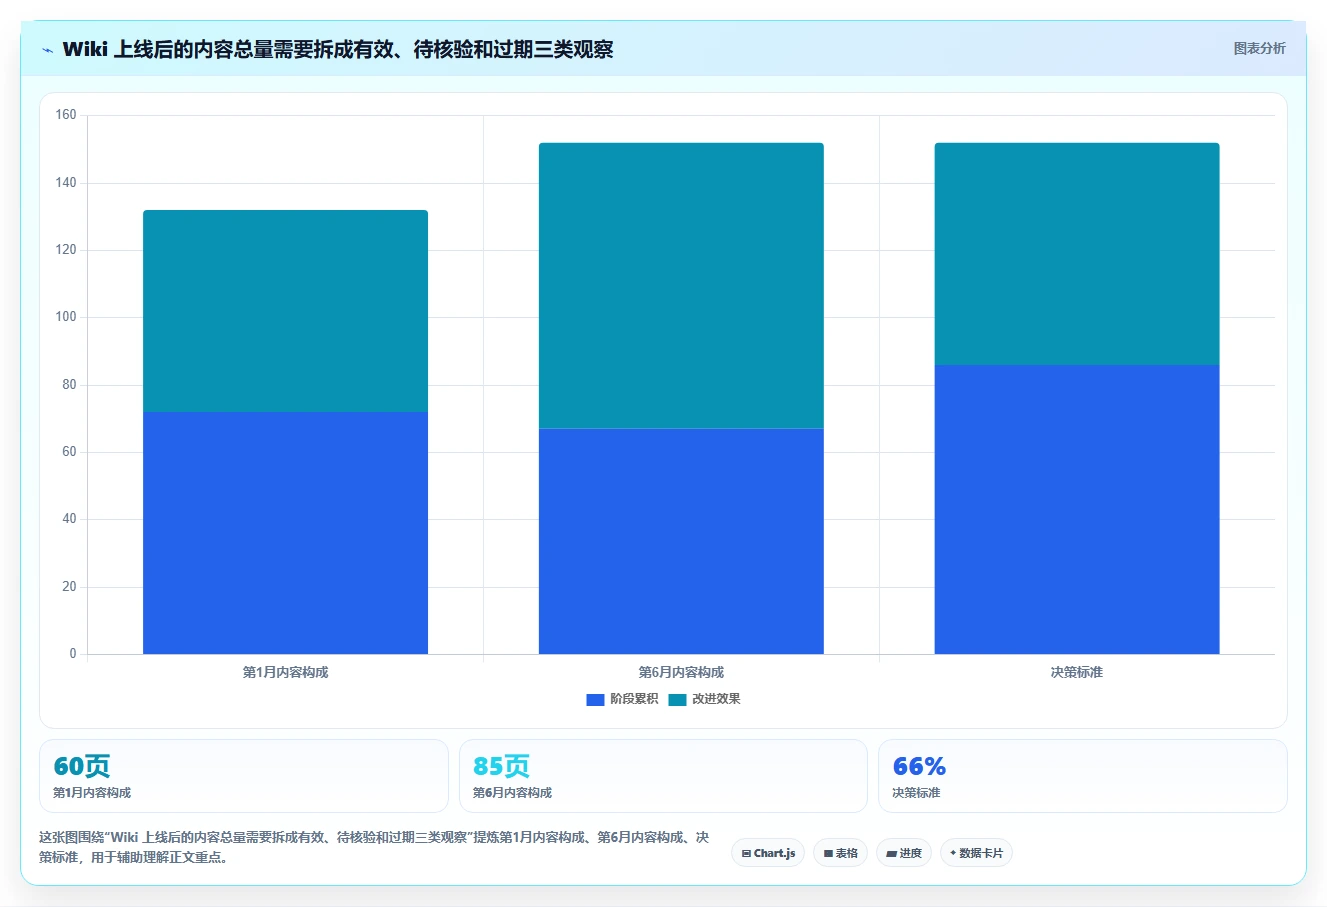Click the 20 y-axis tick label
The width and height of the screenshot is (1327, 907).
click(x=69, y=587)
